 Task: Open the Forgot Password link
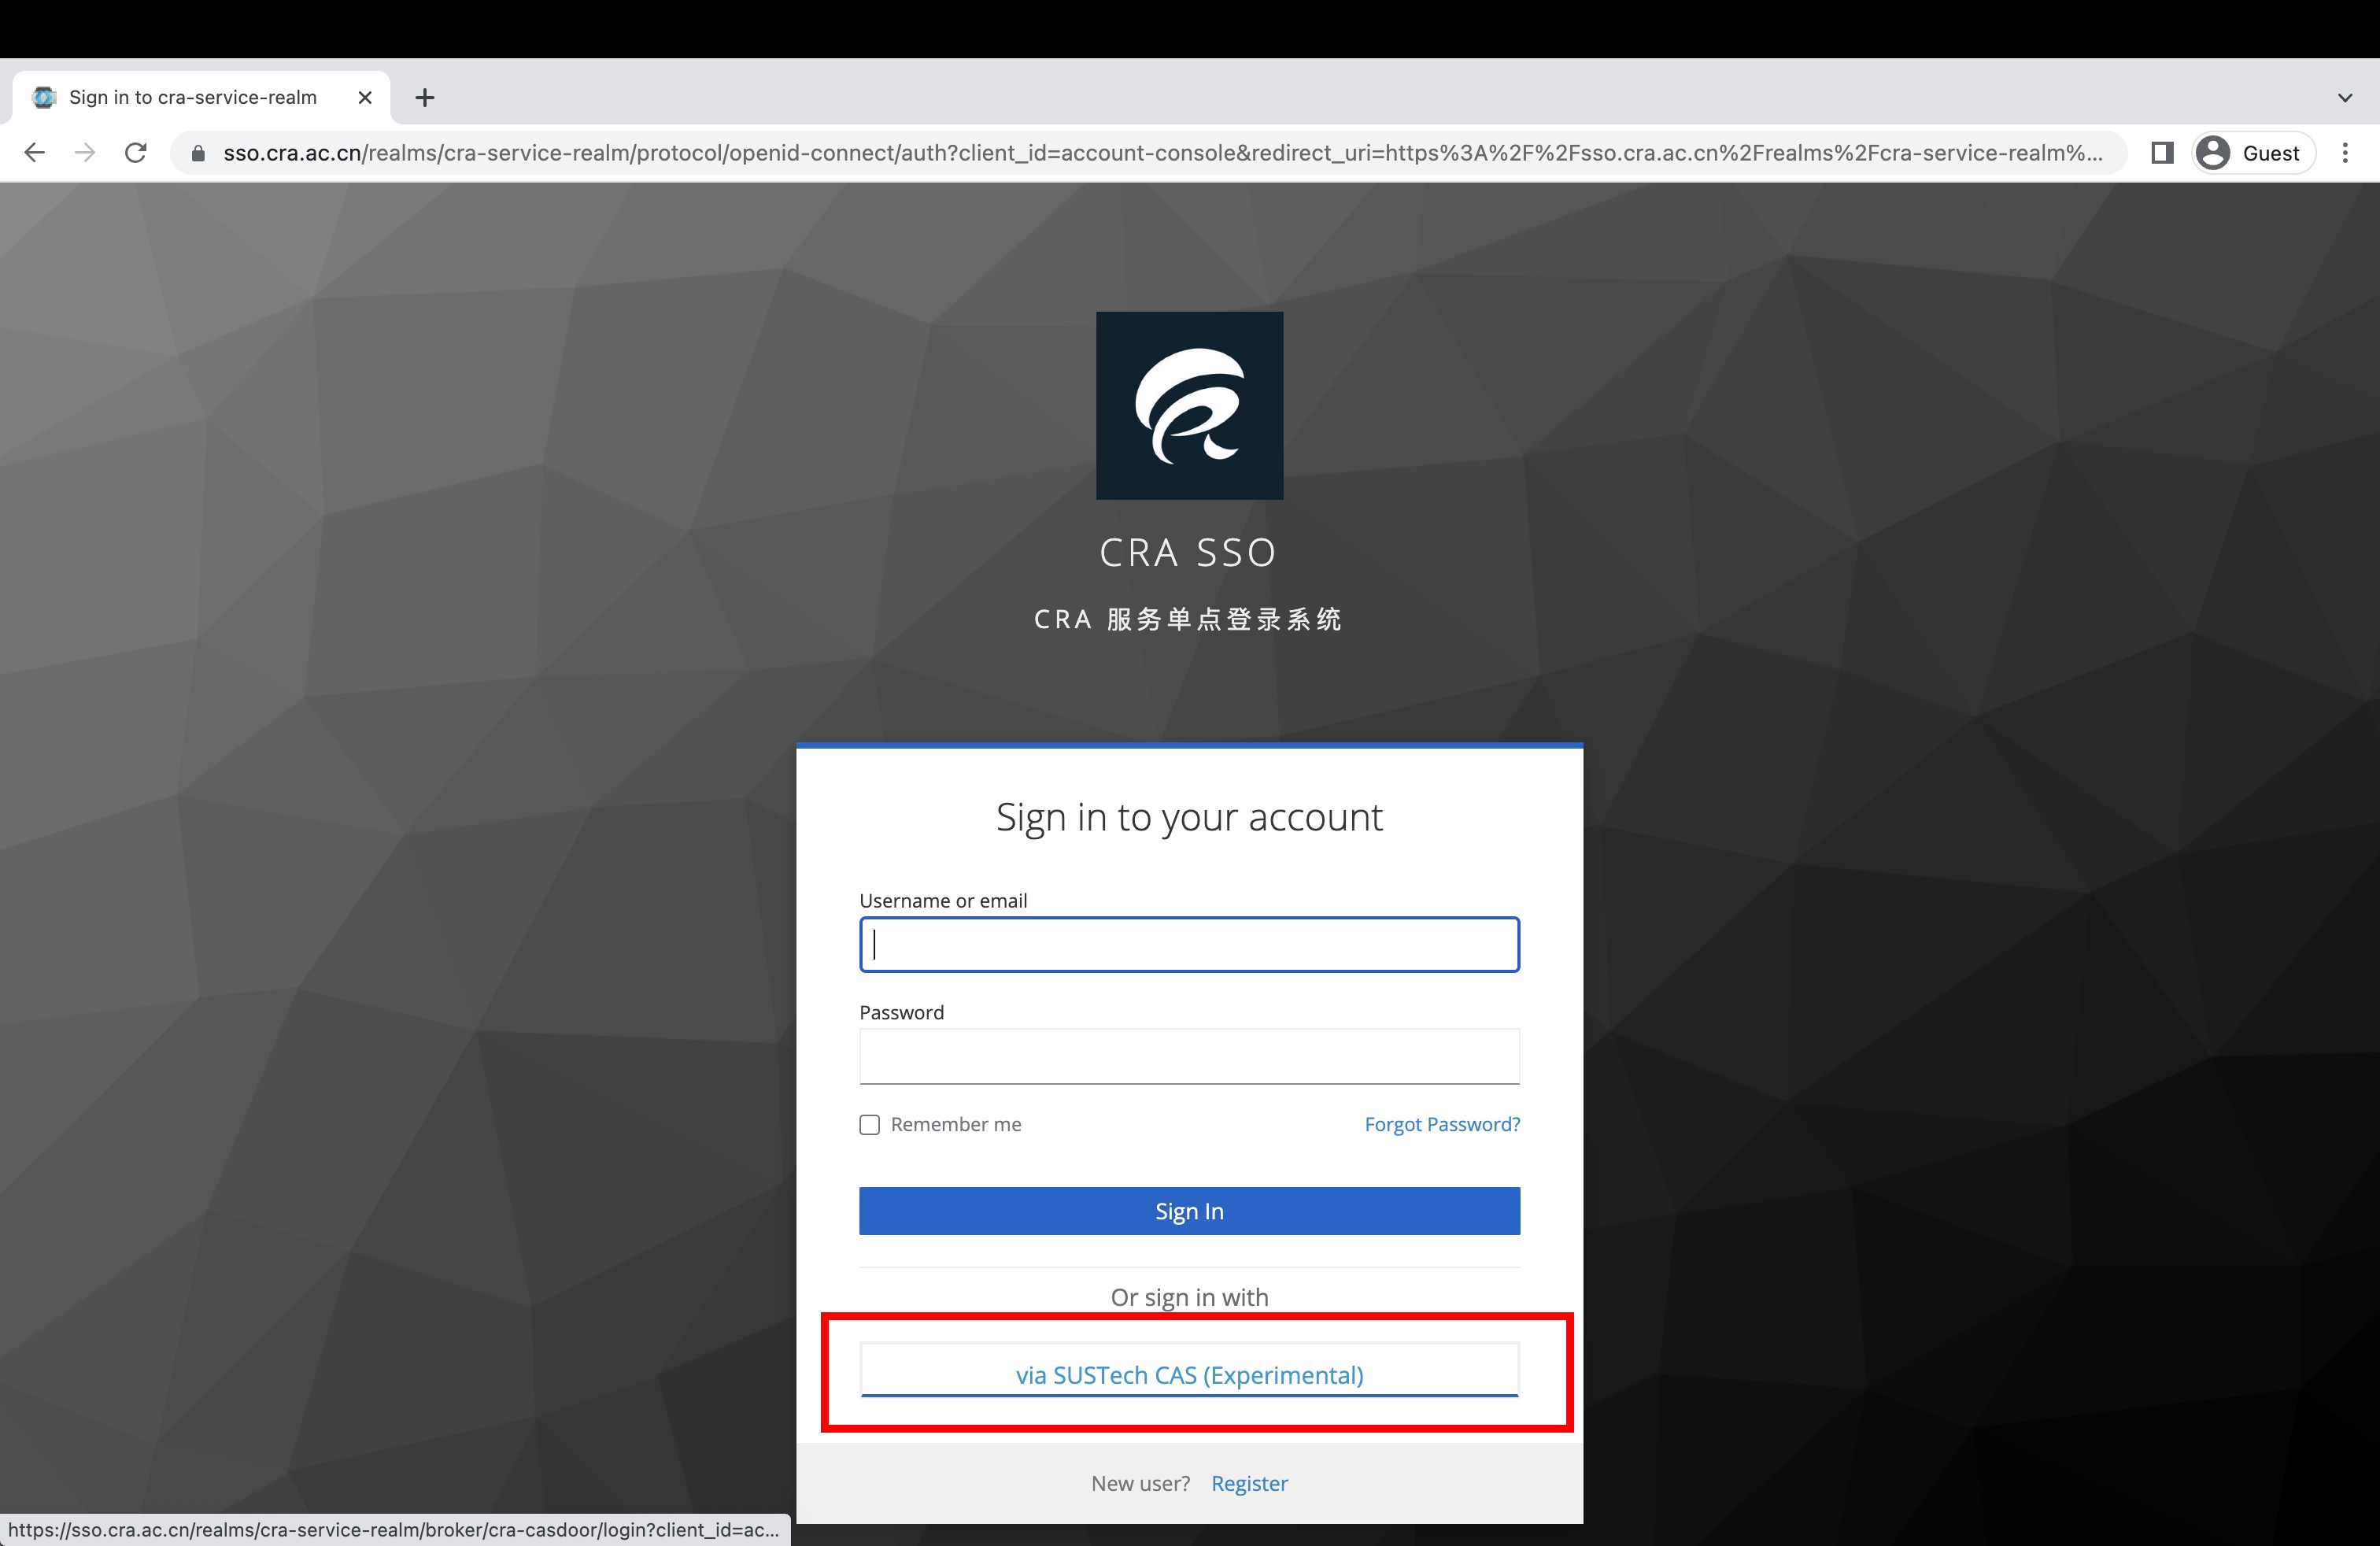(x=1441, y=1124)
